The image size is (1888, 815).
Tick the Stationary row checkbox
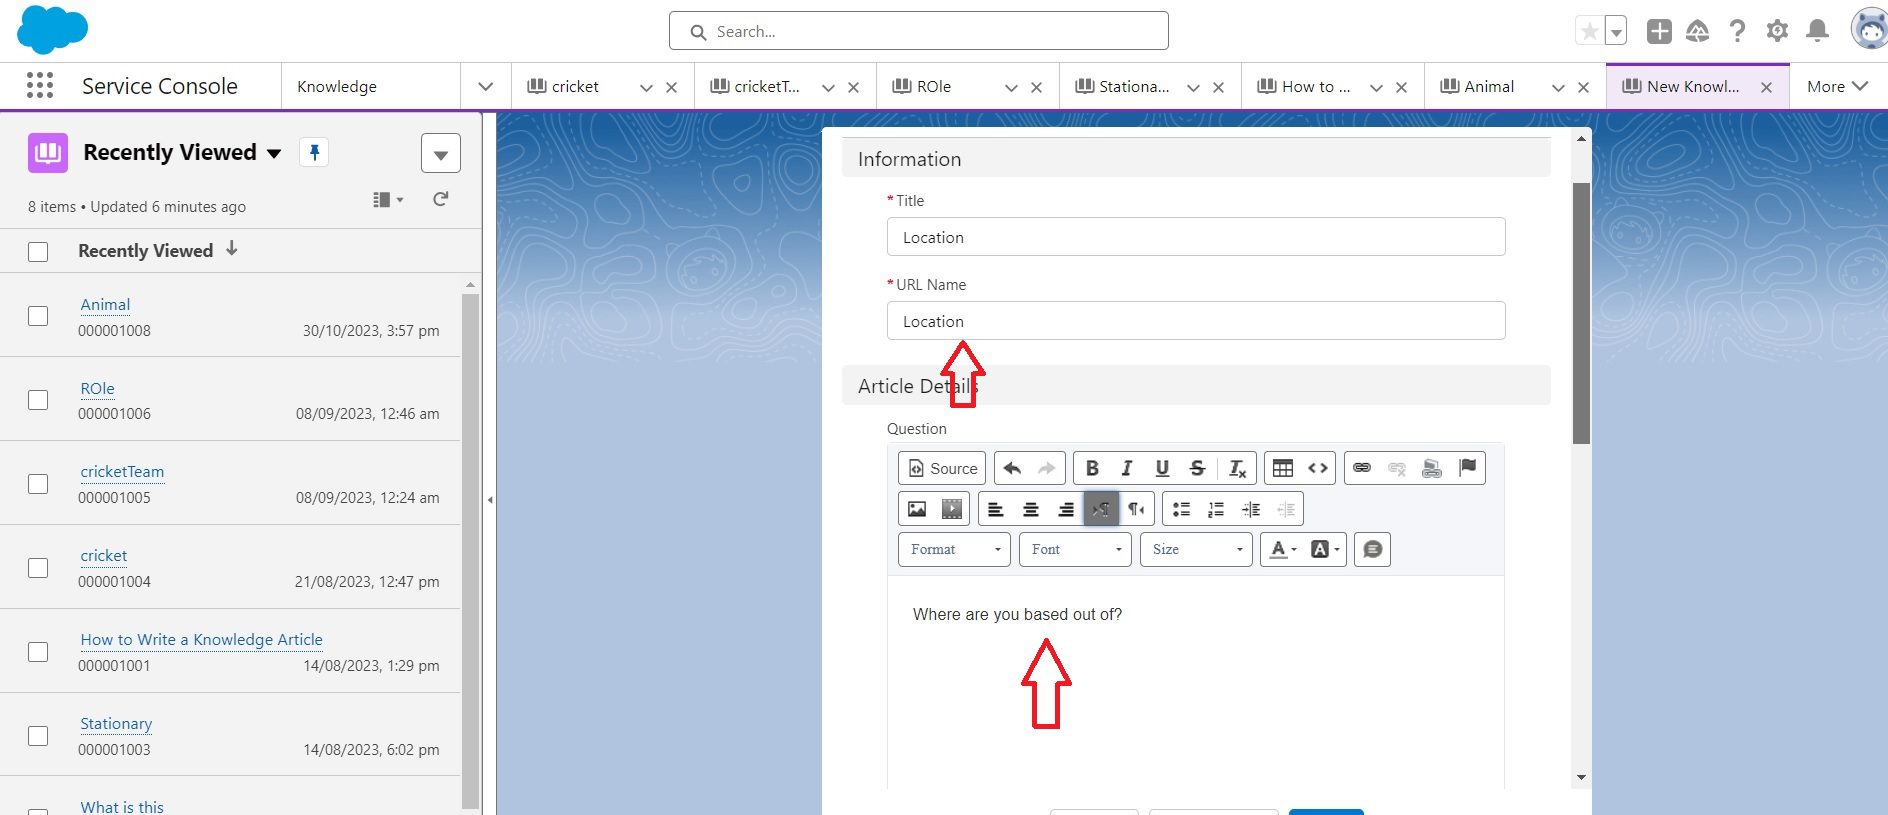coord(38,736)
